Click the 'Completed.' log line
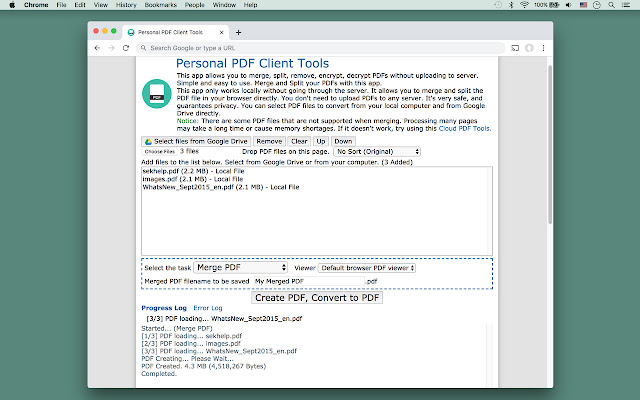This screenshot has width=640, height=400. point(159,373)
